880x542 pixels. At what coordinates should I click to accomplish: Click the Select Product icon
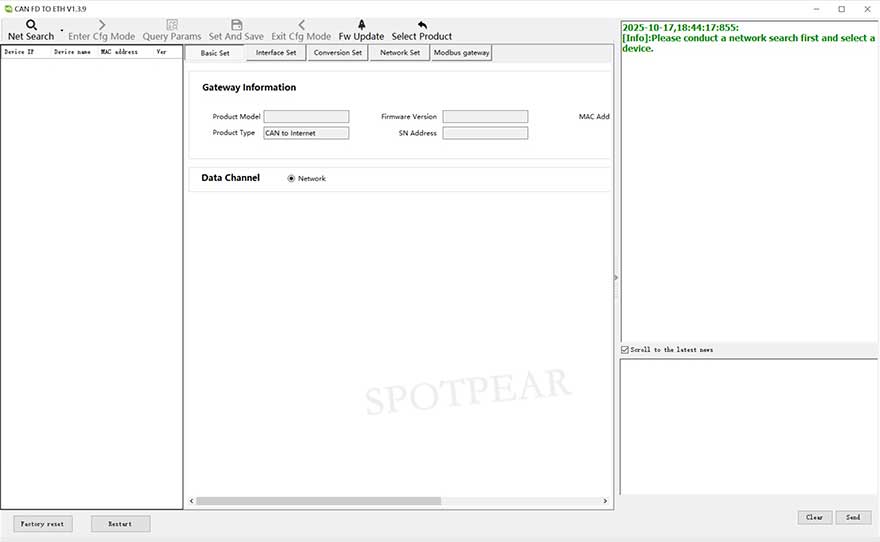(x=422, y=24)
